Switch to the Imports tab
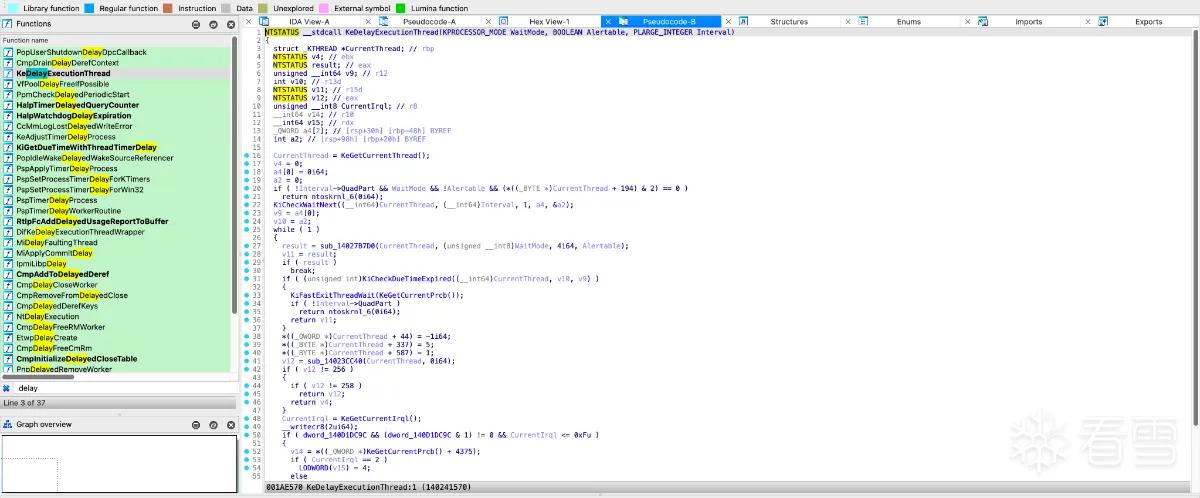The width and height of the screenshot is (1200, 498). [1029, 21]
